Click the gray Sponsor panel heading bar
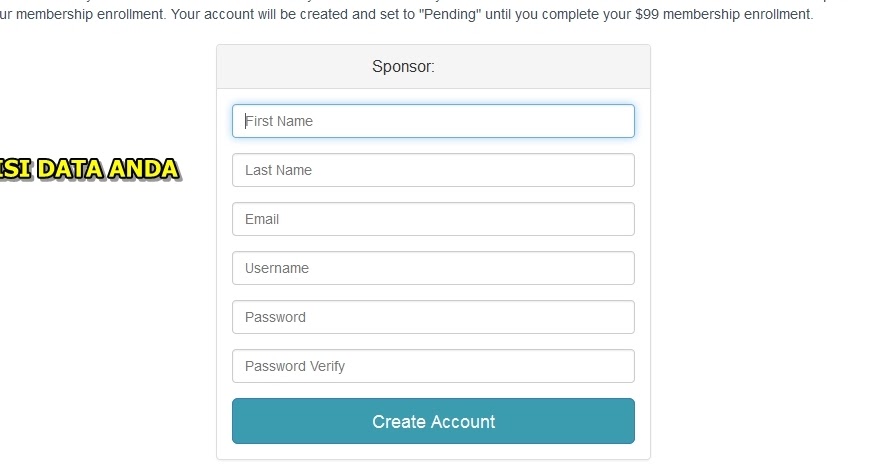The height and width of the screenshot is (470, 893). point(433,67)
